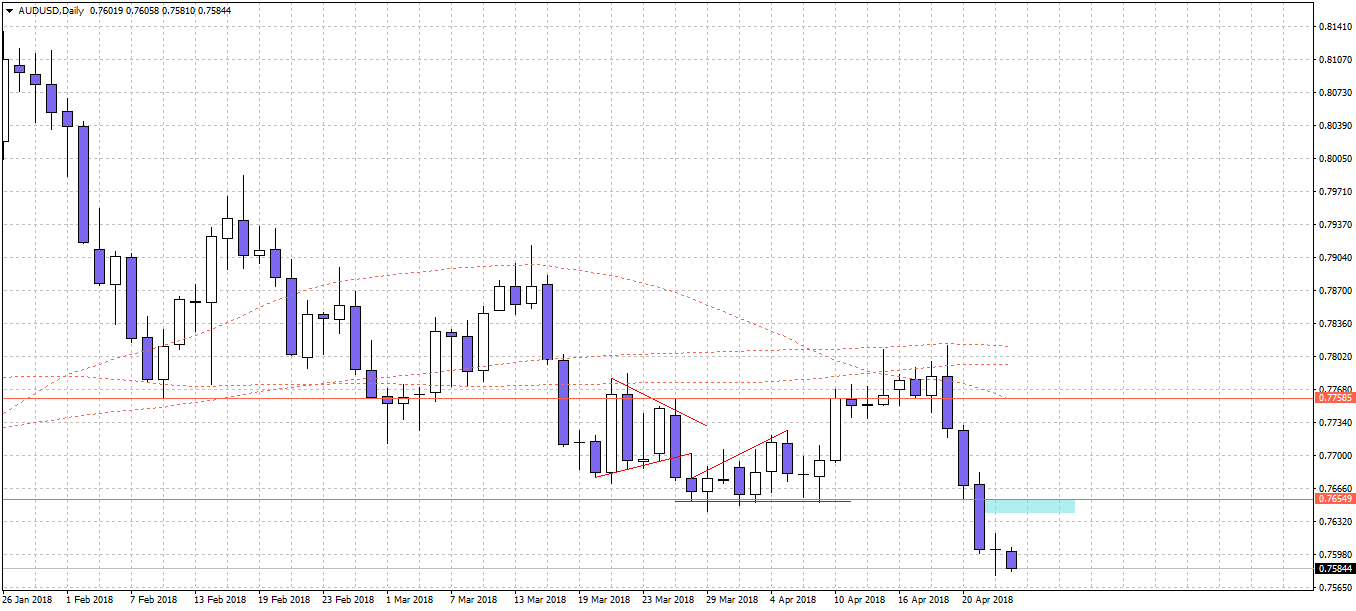Click price axis label 0.80730
The width and height of the screenshot is (1356, 611).
click(x=1337, y=93)
